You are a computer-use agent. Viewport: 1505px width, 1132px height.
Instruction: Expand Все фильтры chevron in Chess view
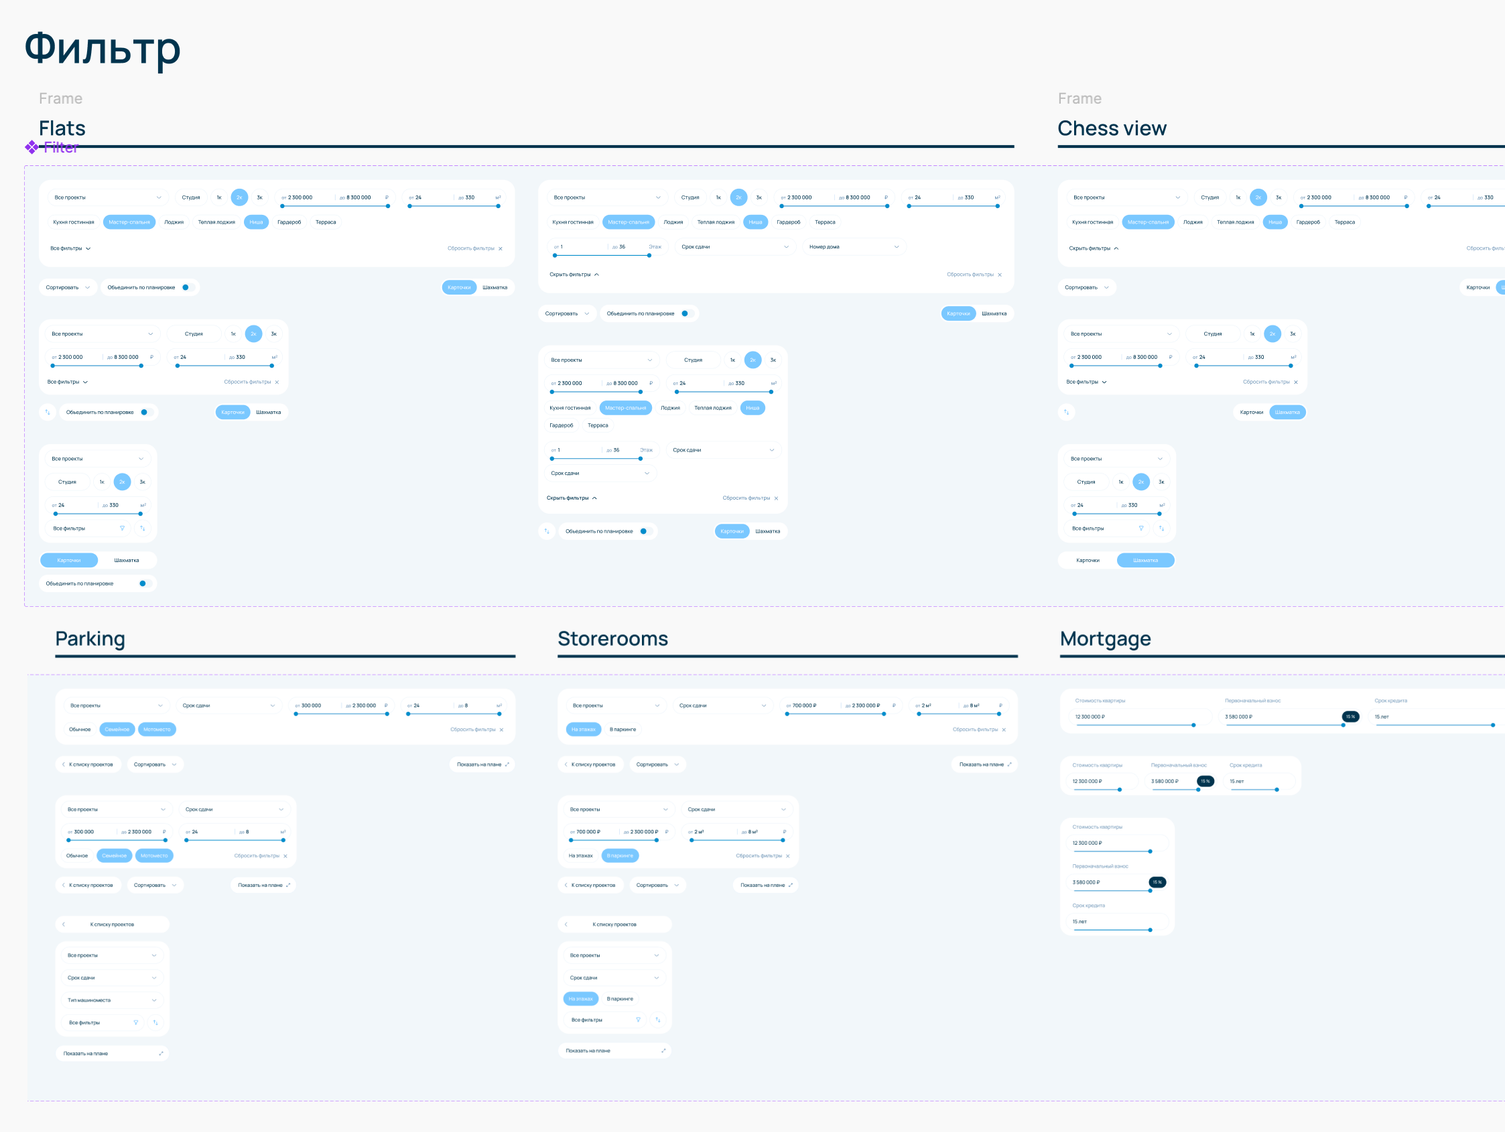(1104, 382)
